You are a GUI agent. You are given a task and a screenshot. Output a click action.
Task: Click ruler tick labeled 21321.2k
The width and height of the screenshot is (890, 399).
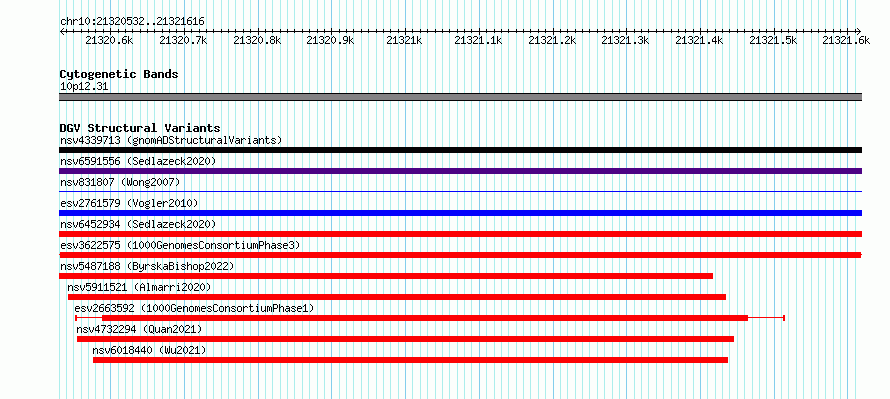click(x=552, y=40)
